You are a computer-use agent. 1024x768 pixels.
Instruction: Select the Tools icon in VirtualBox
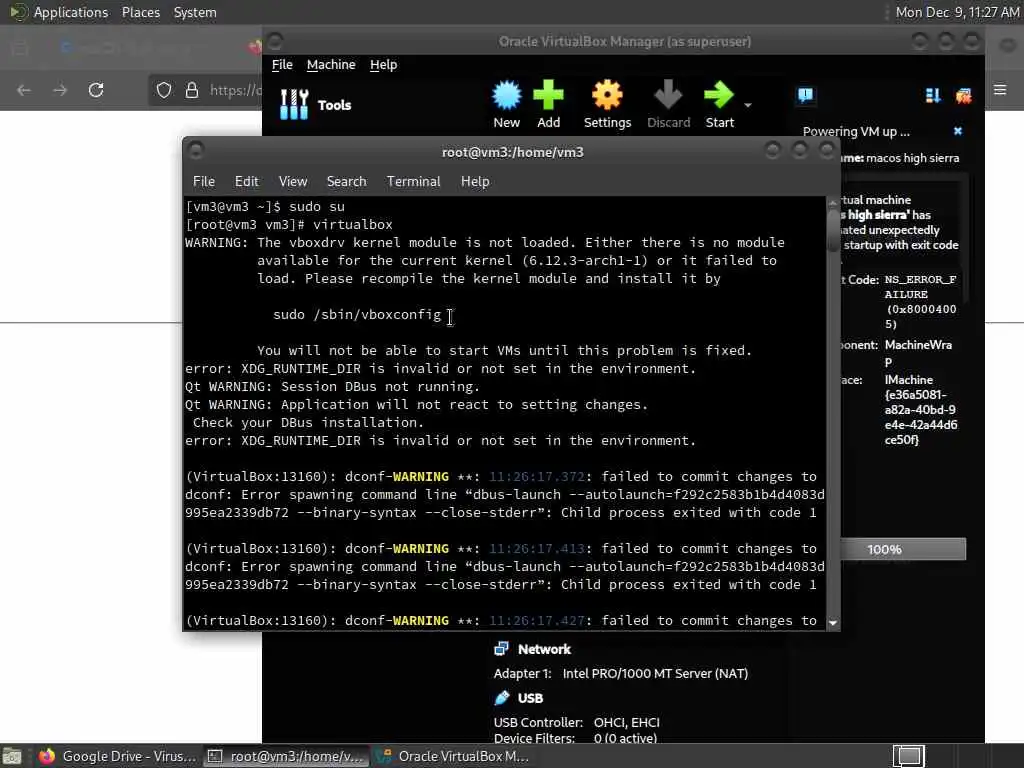pyautogui.click(x=294, y=104)
